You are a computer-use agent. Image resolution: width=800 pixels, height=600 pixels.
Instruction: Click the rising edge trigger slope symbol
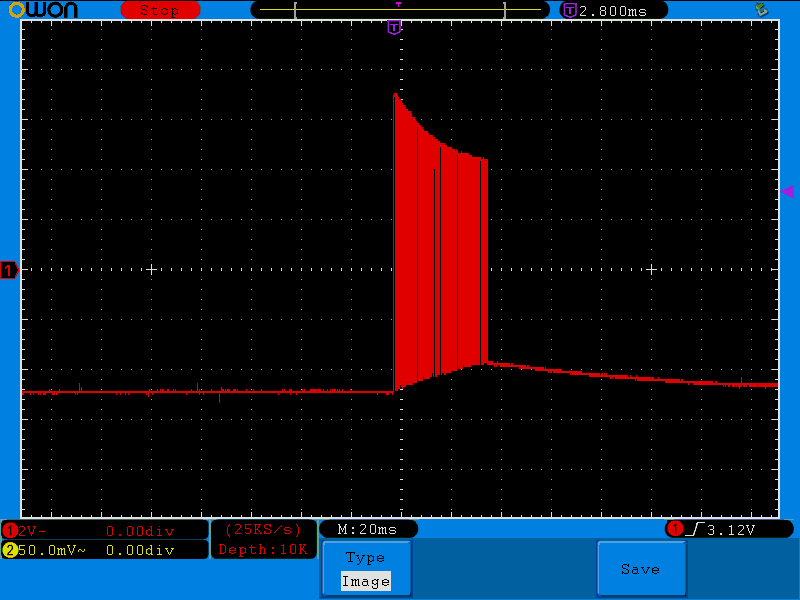click(692, 529)
